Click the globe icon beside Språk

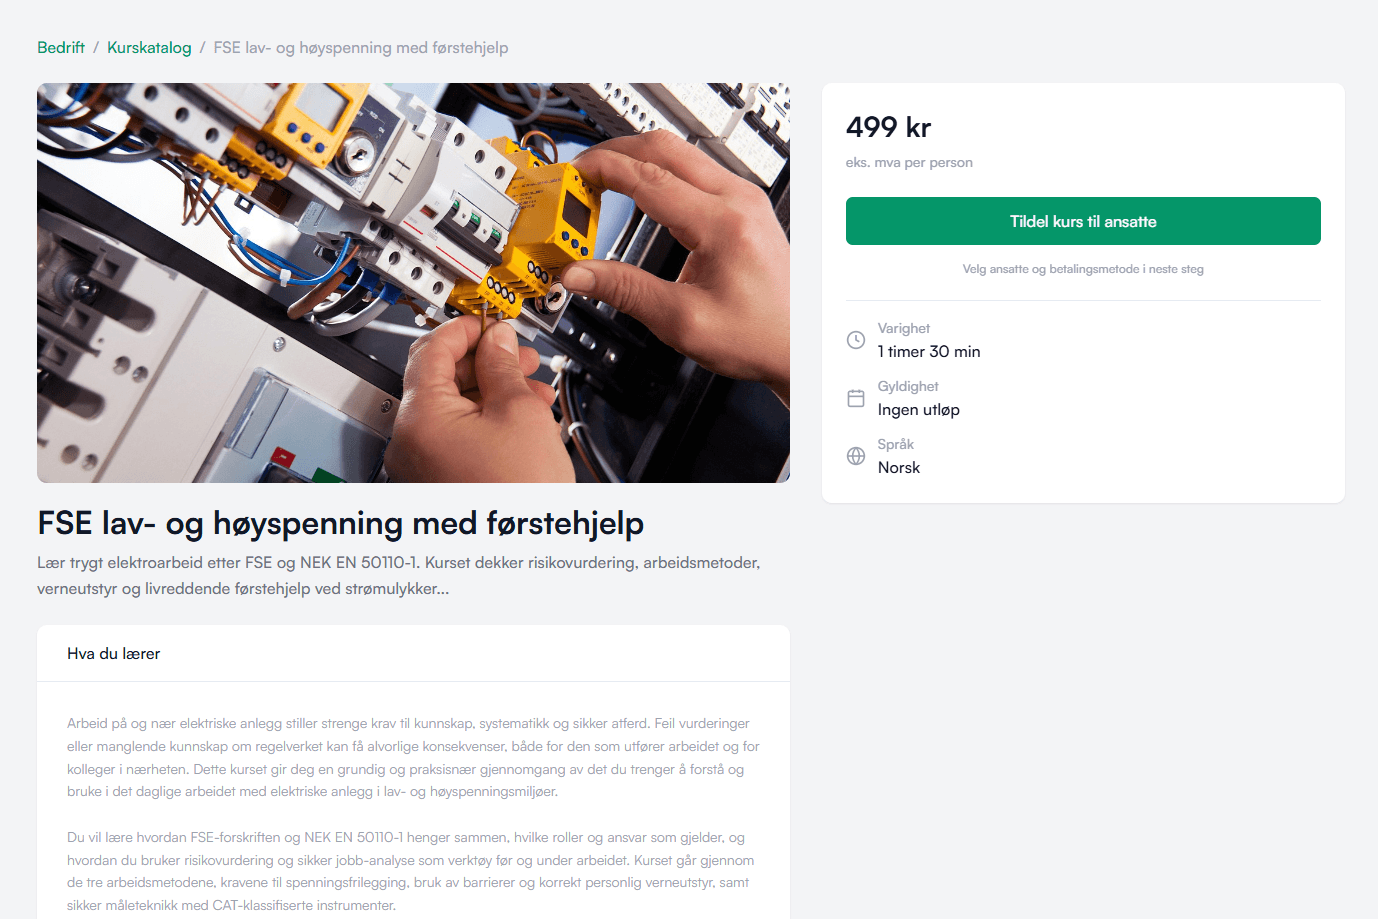tap(856, 456)
